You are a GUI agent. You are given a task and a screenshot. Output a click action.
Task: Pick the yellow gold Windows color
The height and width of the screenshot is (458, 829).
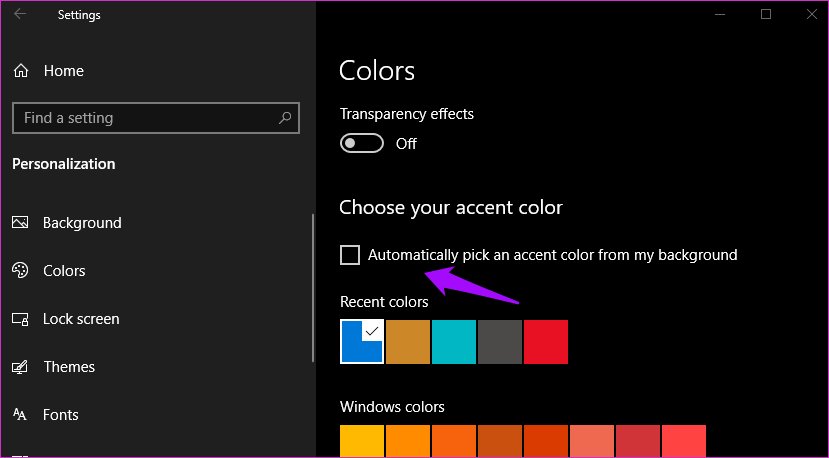(362, 441)
